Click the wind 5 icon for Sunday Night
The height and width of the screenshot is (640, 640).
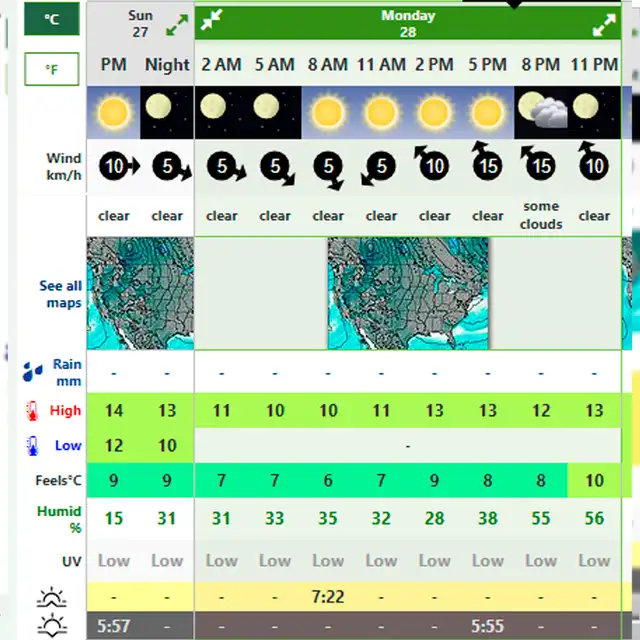point(172,166)
